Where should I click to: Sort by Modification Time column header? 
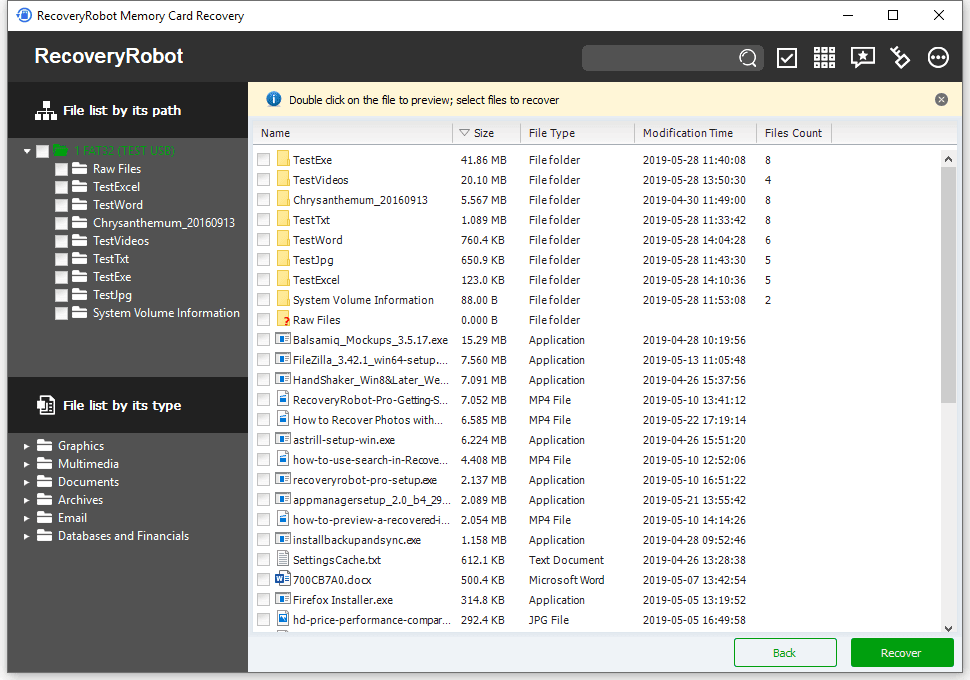[688, 133]
